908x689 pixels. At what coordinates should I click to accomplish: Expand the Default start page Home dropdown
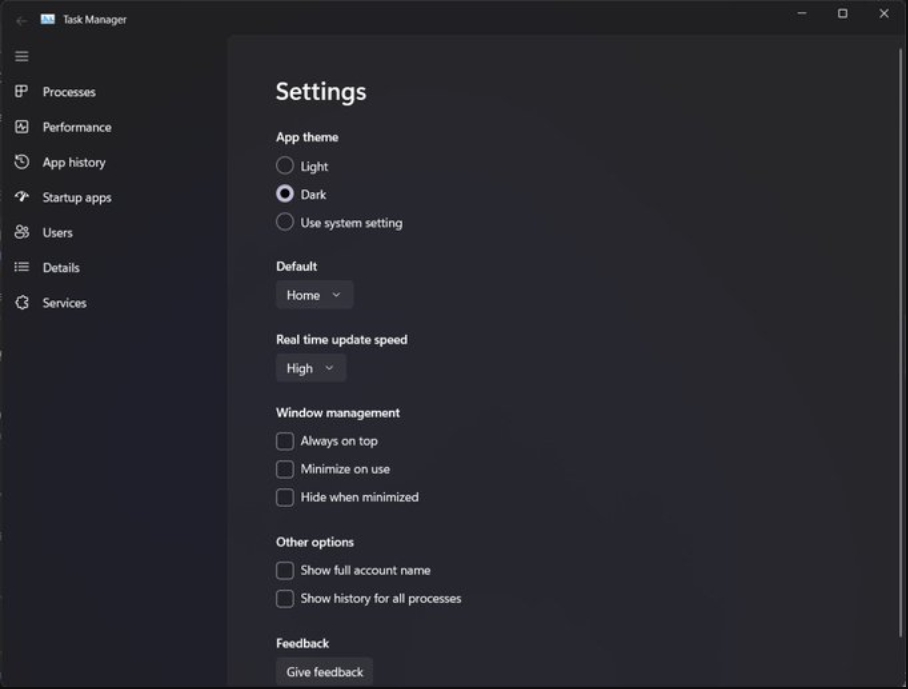pyautogui.click(x=314, y=295)
